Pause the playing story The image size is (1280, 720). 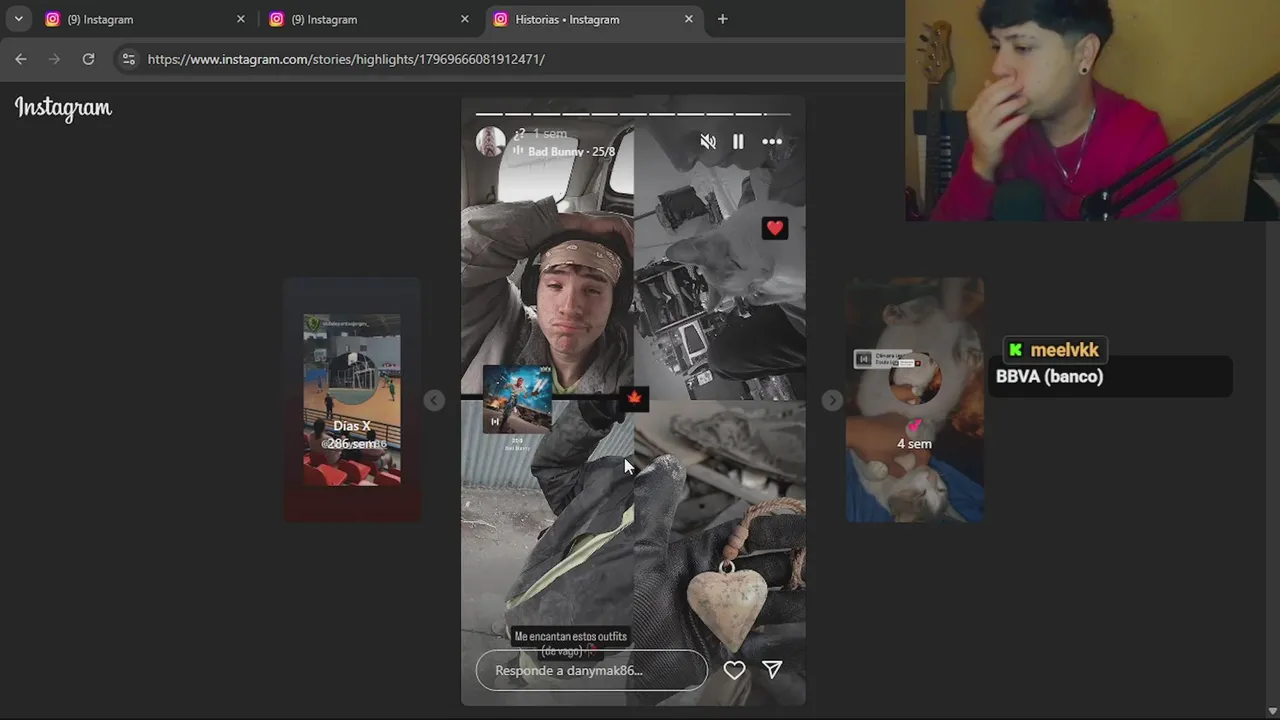[738, 142]
